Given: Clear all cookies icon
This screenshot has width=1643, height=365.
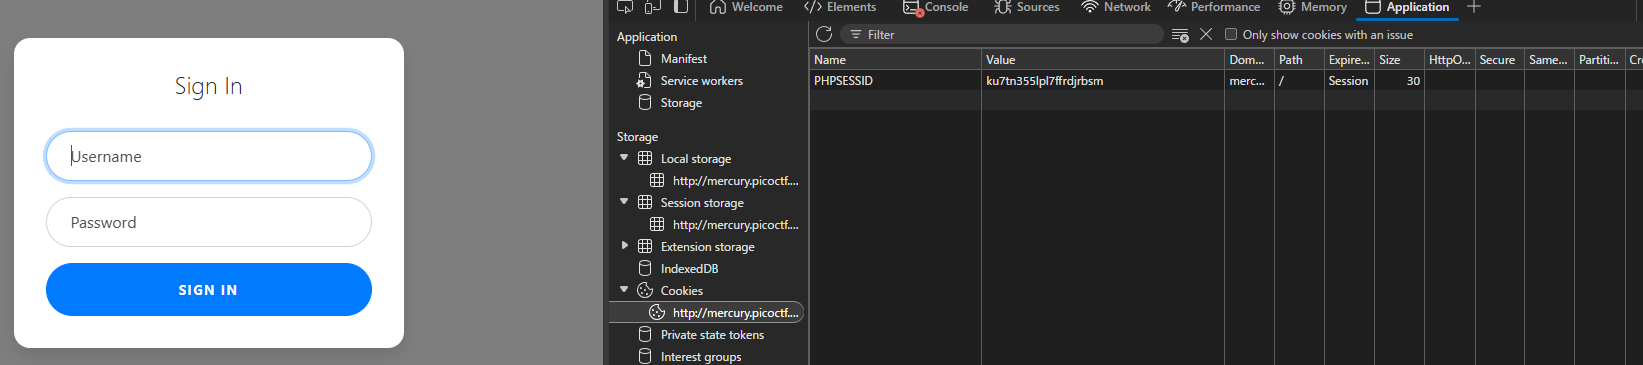Looking at the screenshot, I should point(1180,35).
